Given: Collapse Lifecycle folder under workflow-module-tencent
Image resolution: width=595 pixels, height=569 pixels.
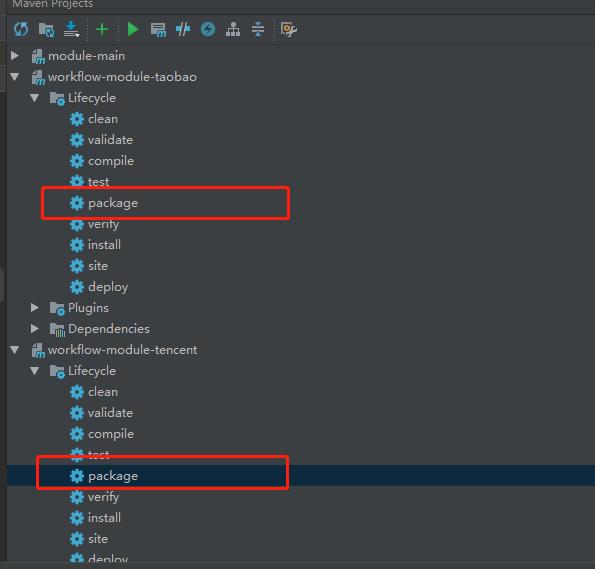Looking at the screenshot, I should tap(35, 371).
